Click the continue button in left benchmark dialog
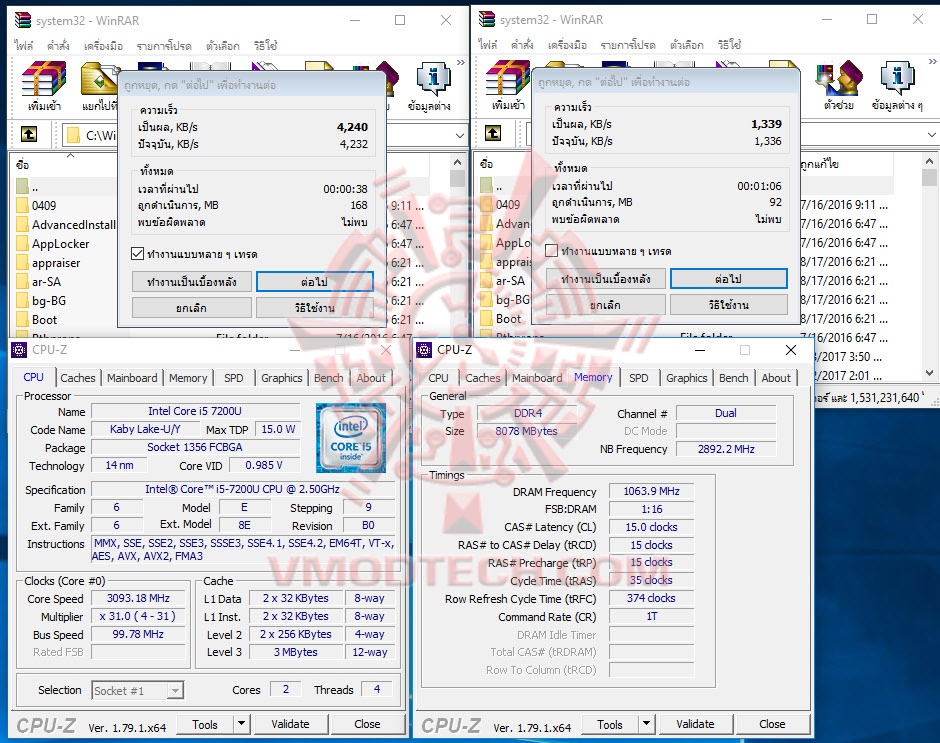 pyautogui.click(x=315, y=281)
